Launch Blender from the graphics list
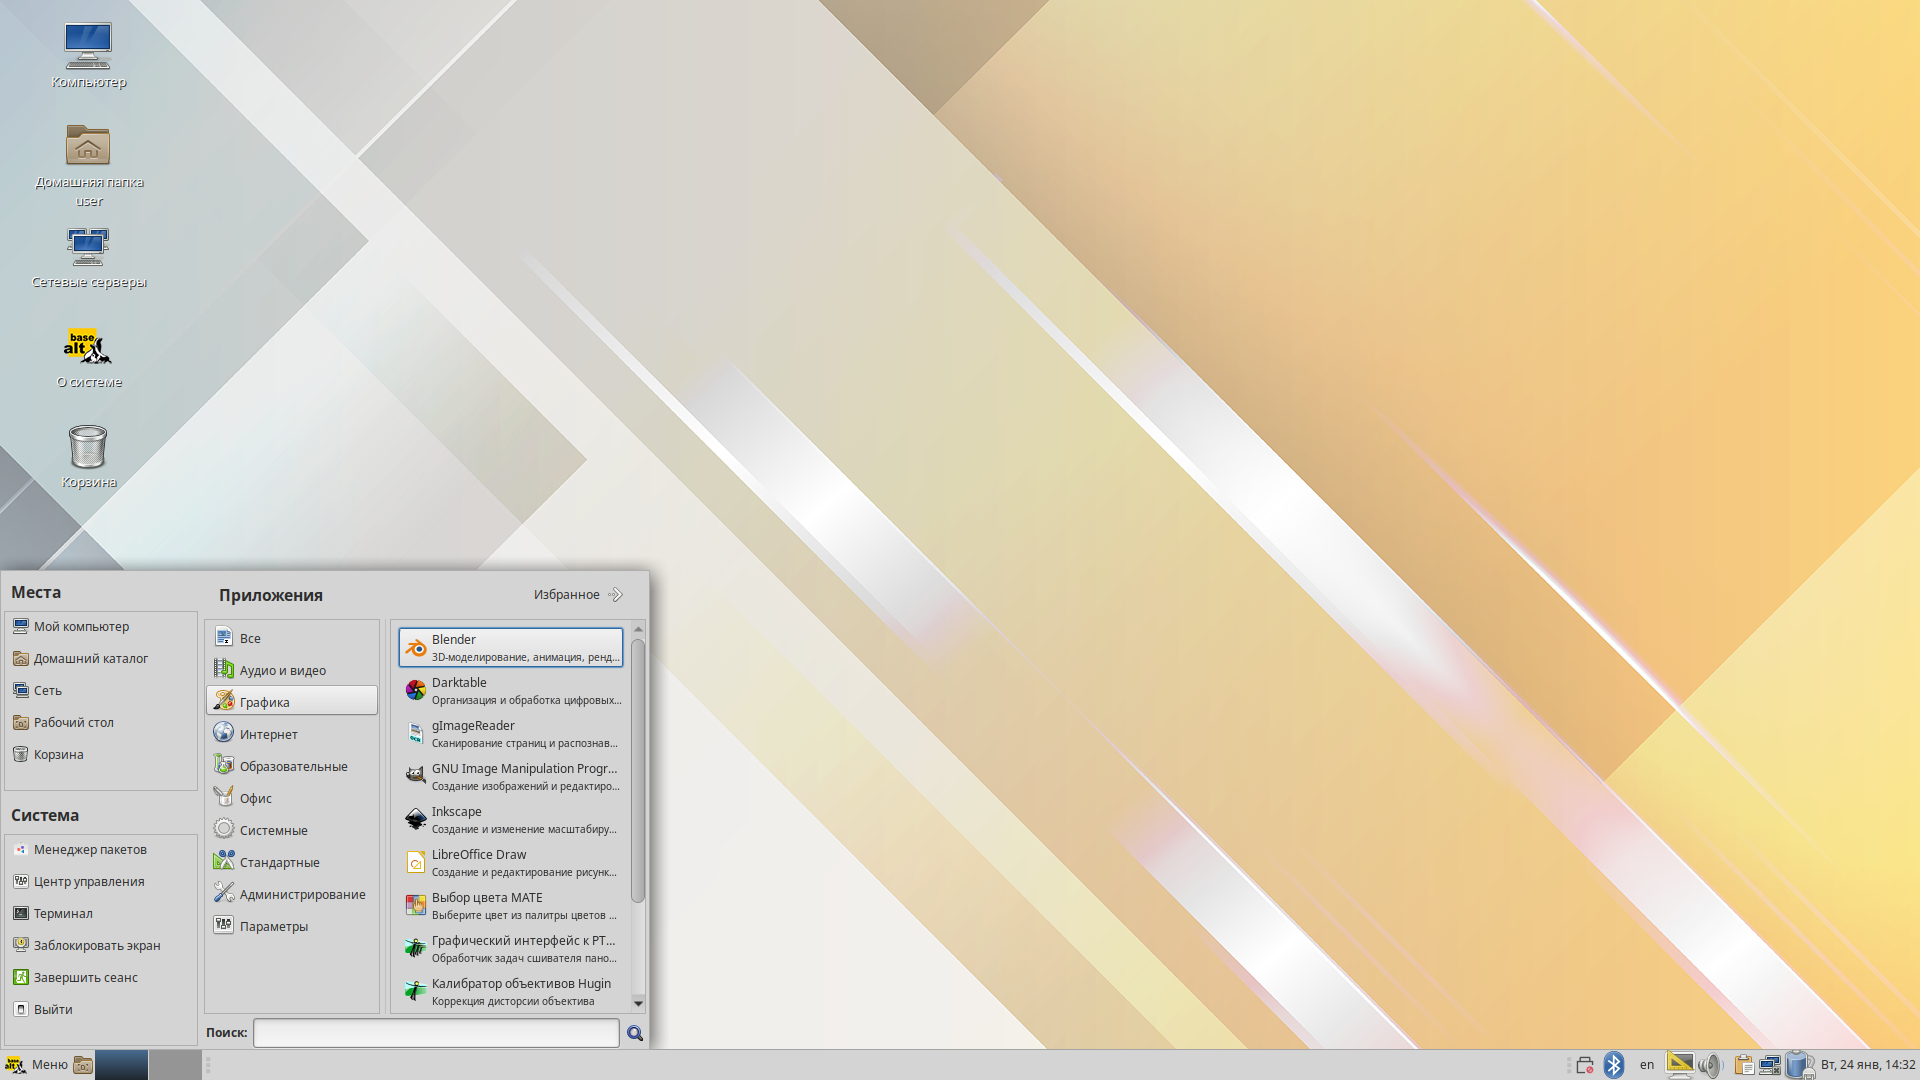1920x1080 pixels. (510, 647)
